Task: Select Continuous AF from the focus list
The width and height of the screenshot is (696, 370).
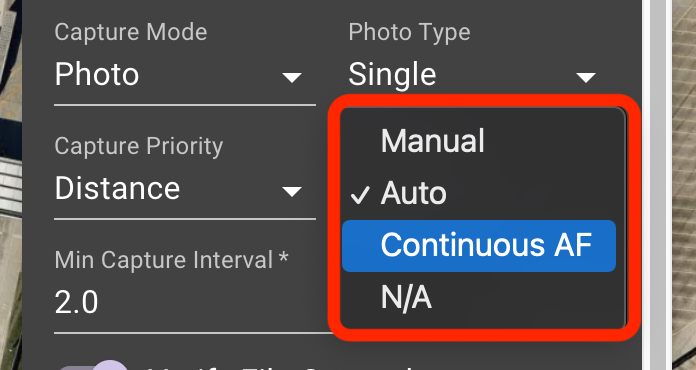Action: [x=478, y=246]
